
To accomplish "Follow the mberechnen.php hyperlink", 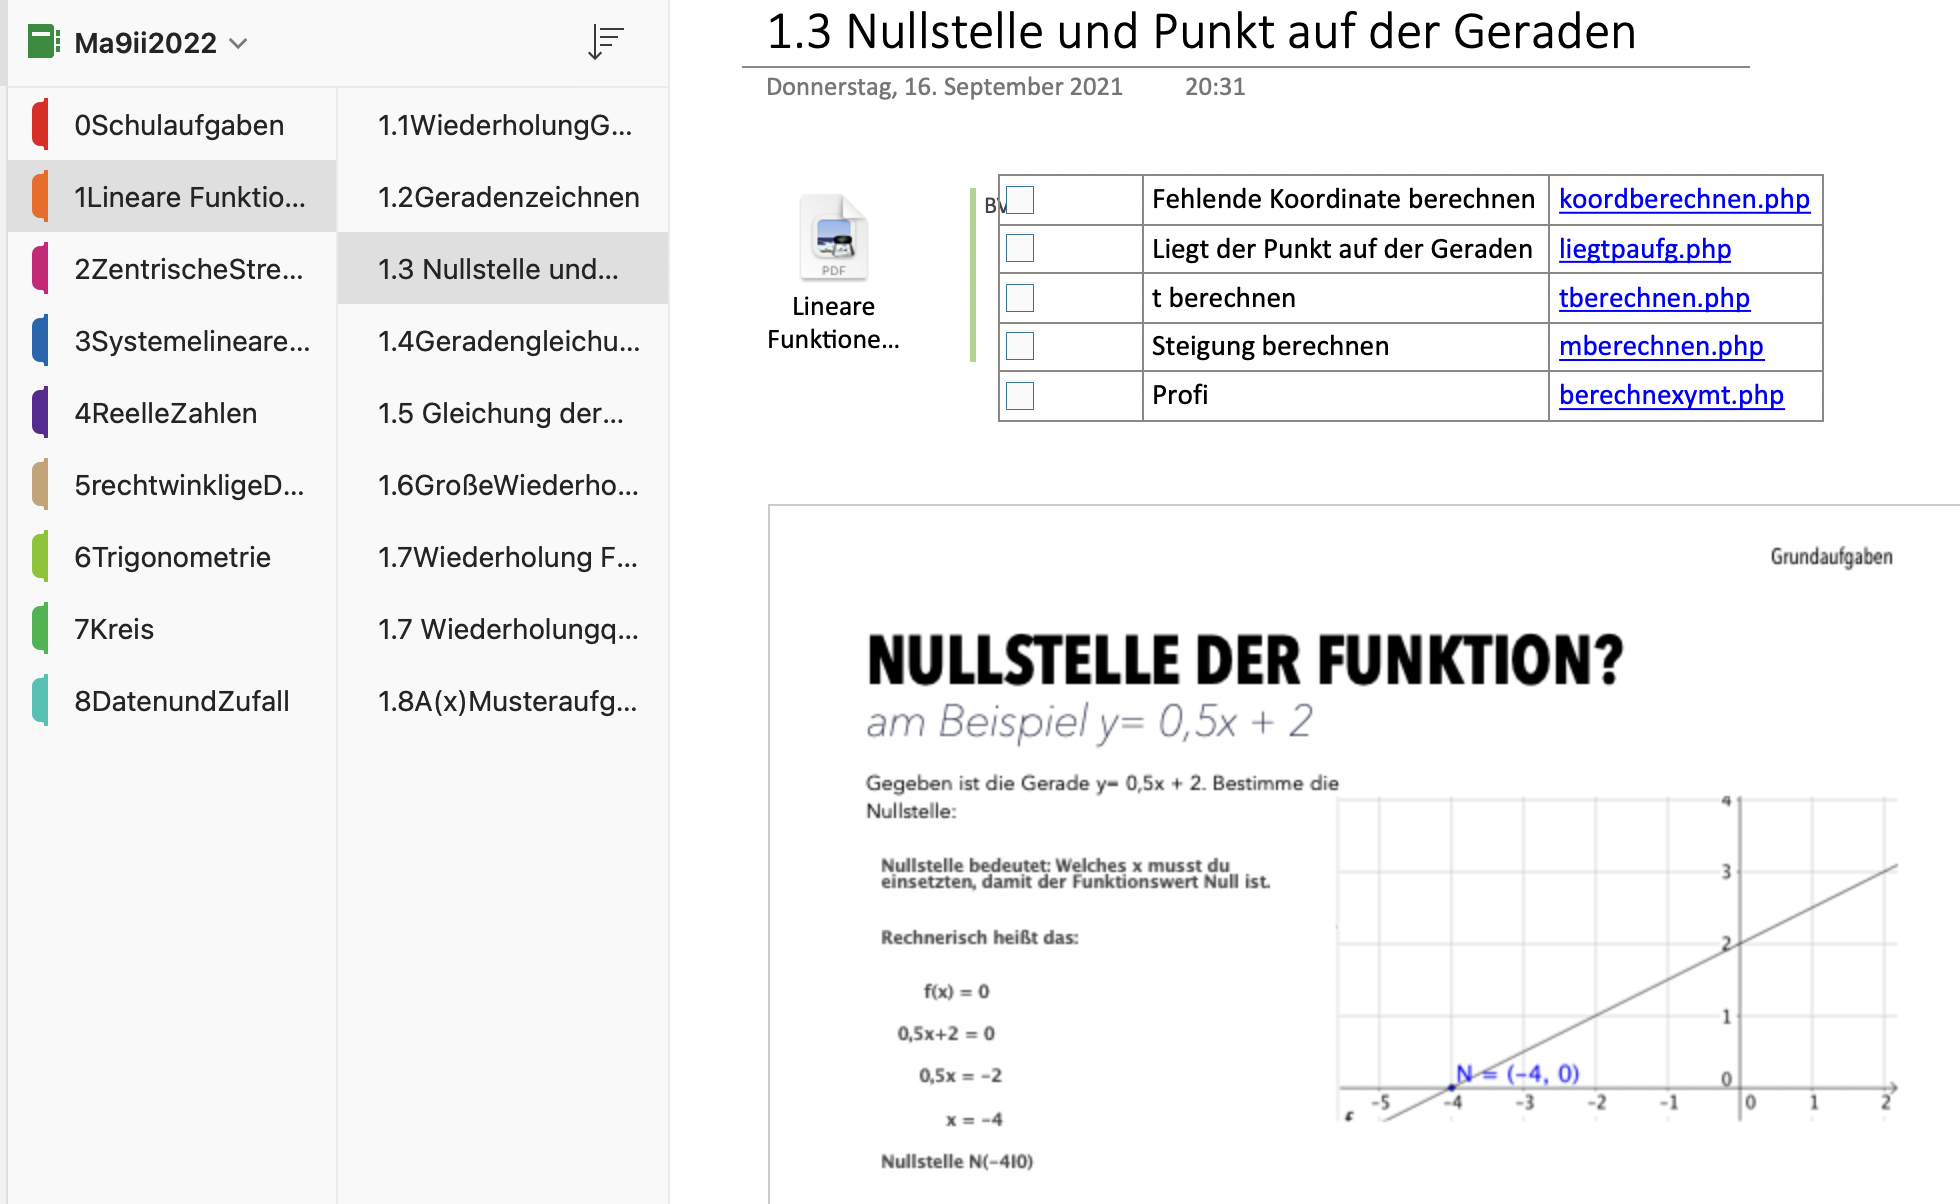I will click(1661, 346).
